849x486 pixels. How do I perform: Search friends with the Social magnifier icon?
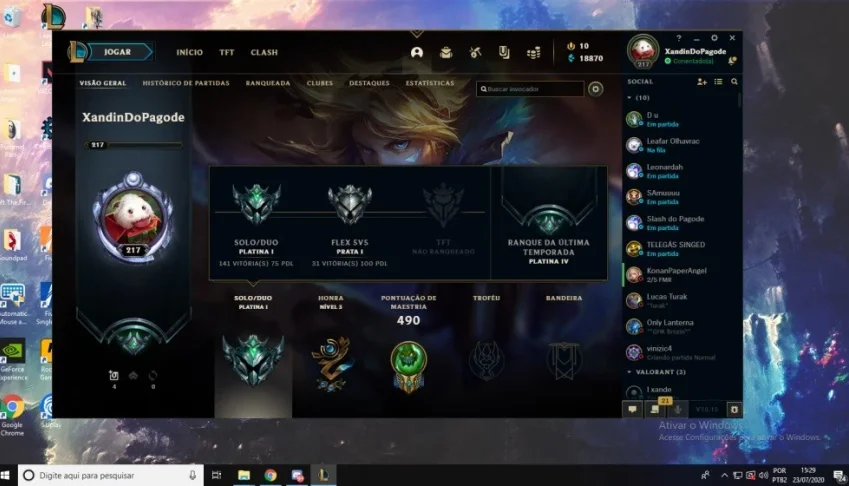[x=734, y=82]
